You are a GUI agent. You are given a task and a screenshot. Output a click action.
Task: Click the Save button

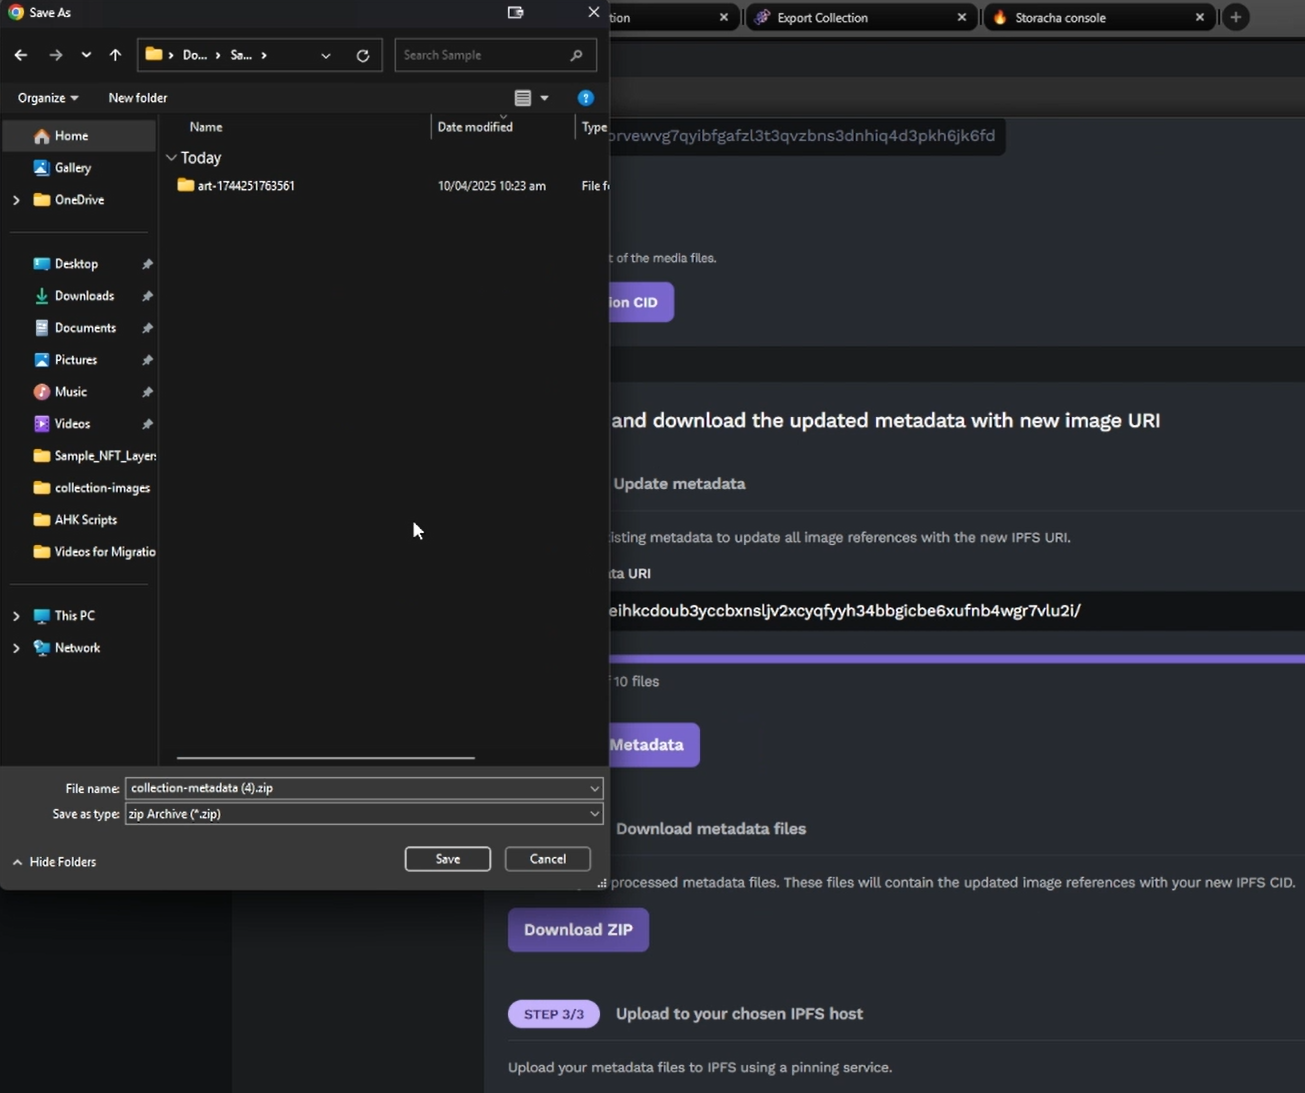coord(447,859)
